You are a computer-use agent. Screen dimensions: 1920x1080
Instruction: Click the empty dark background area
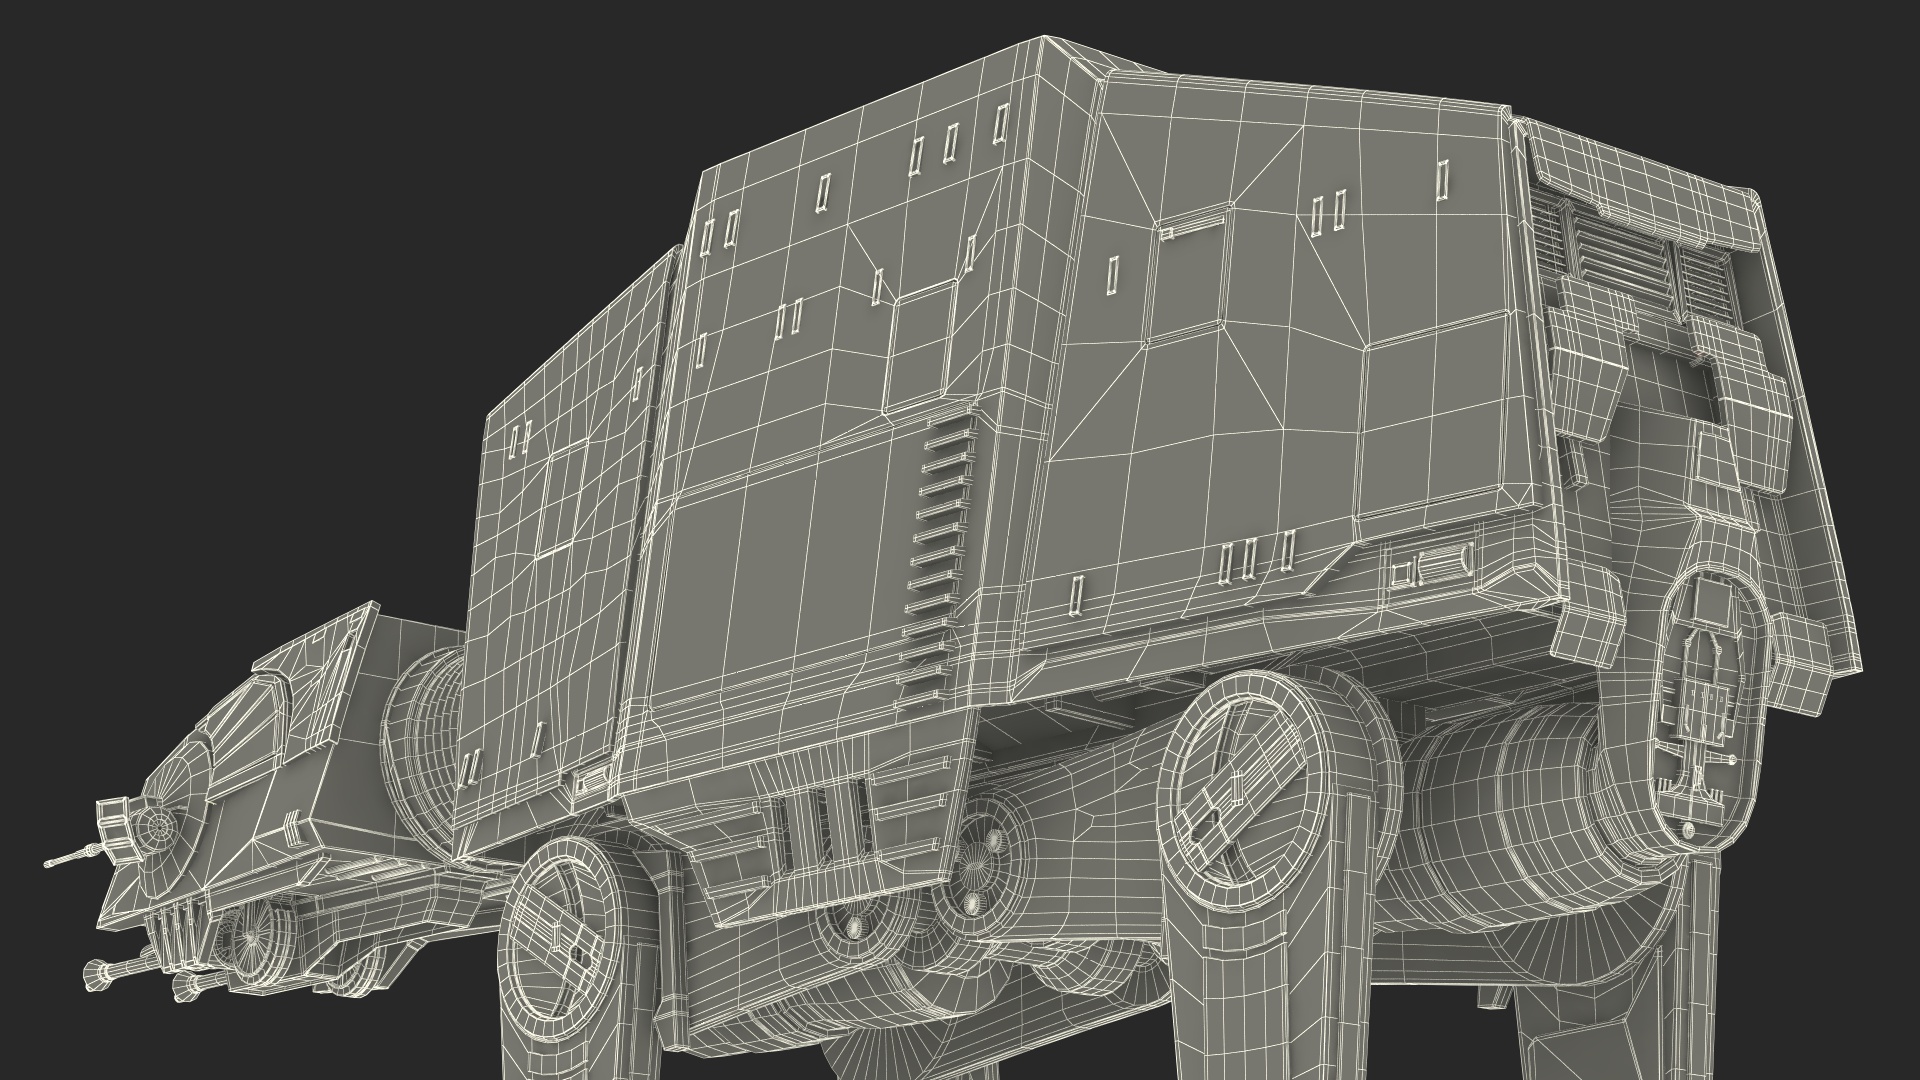coord(250,250)
